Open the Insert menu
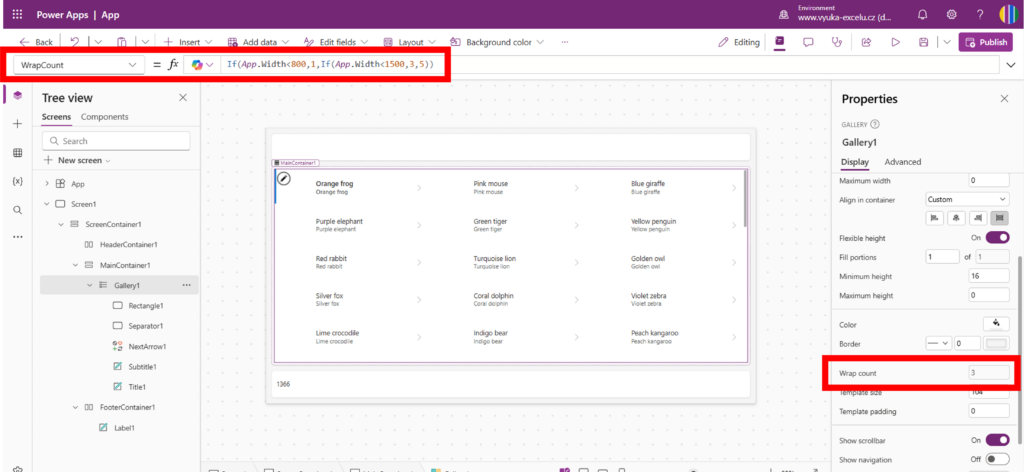The image size is (1024, 472). click(188, 42)
